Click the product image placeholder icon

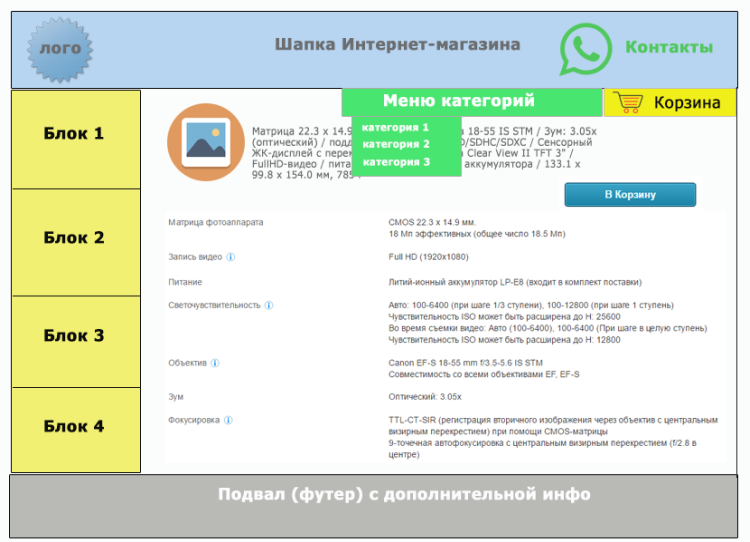coord(206,142)
